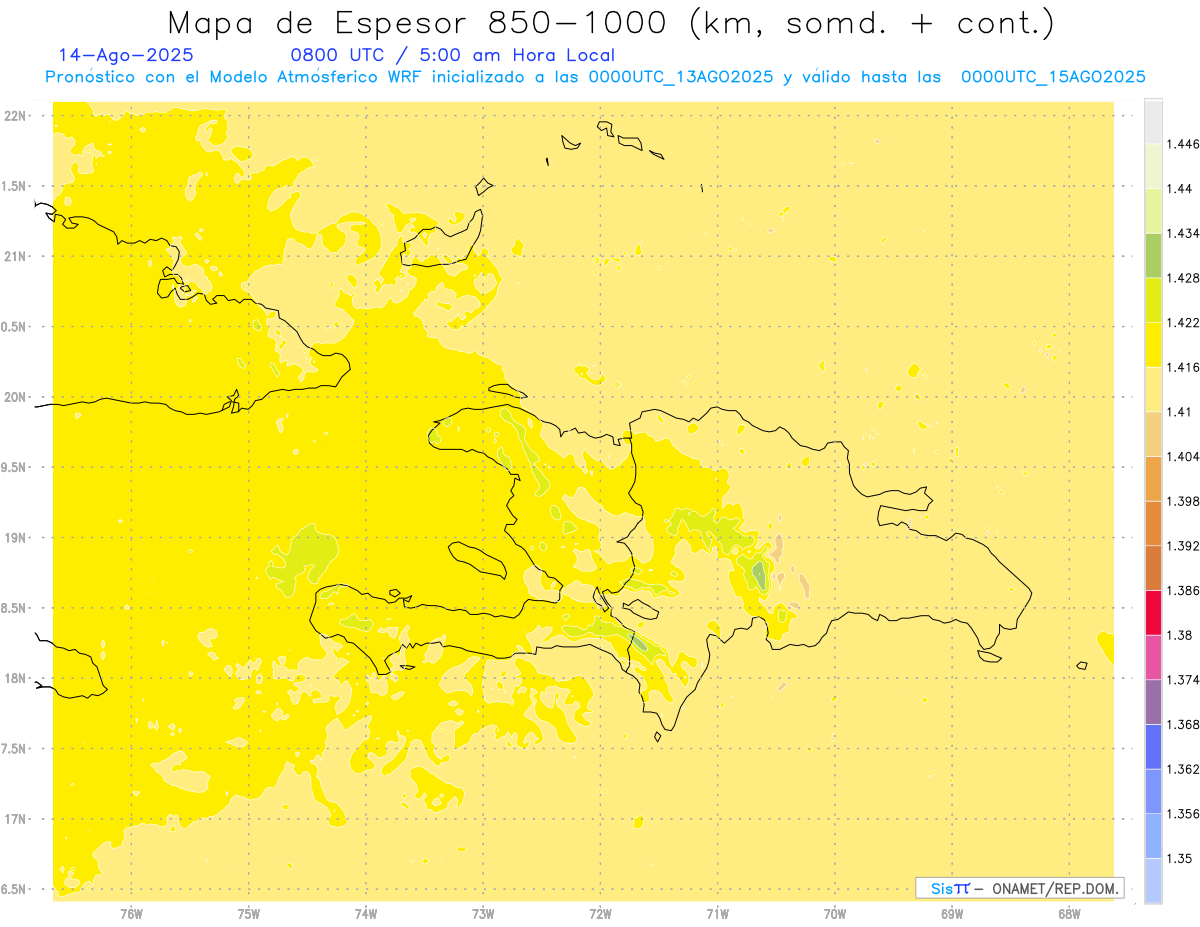Click the WRF forecast description line
1200x927 pixels.
tap(595, 77)
